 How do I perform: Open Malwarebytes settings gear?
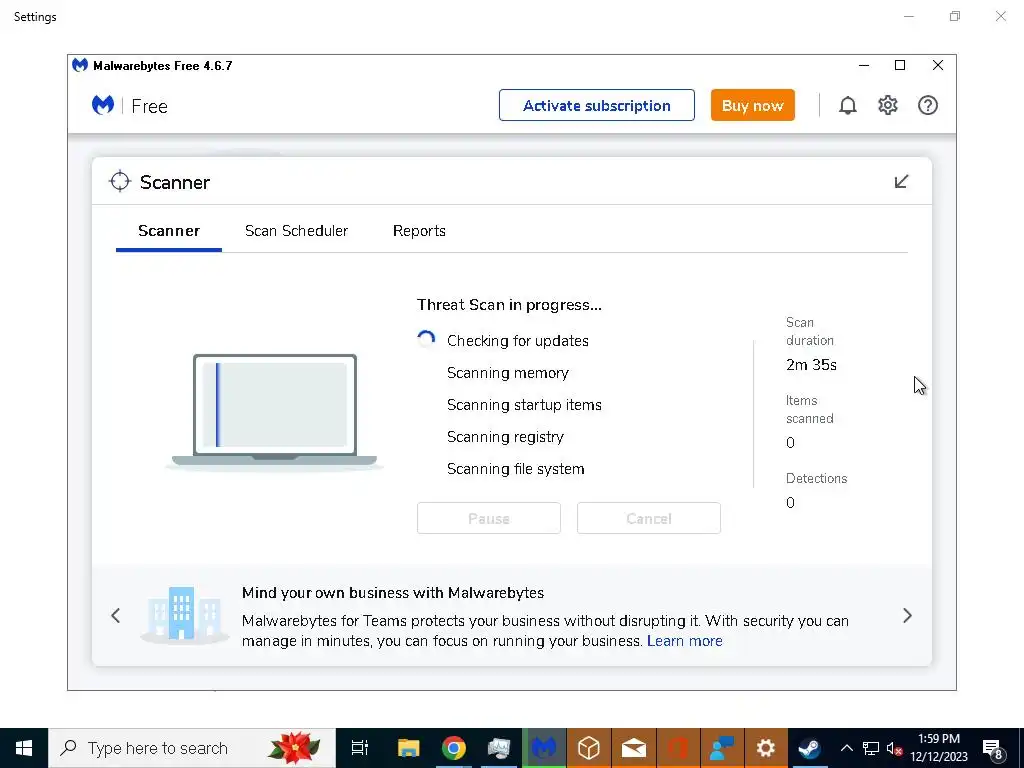[x=888, y=105]
